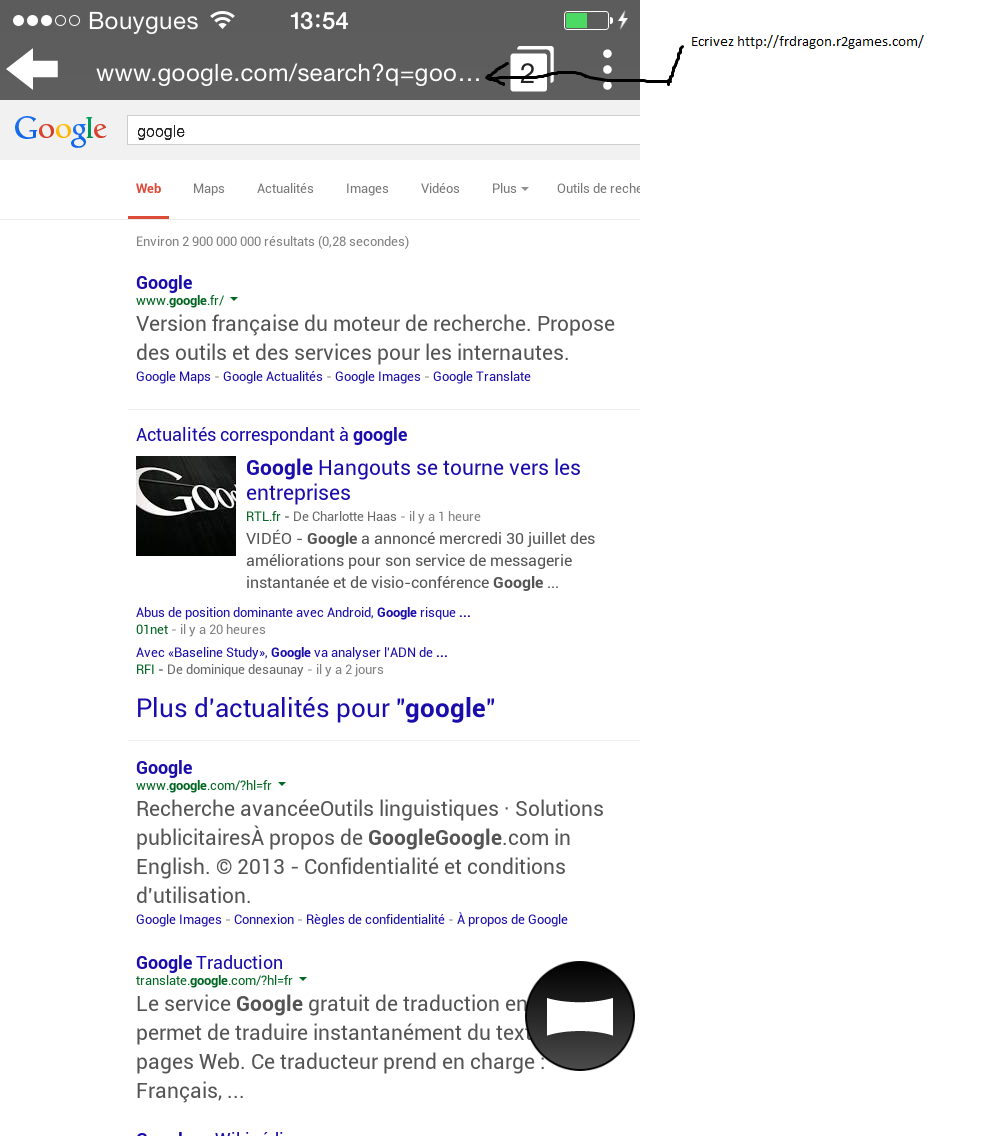Open the Google Hangouts news thumbnail
997x1136 pixels.
(186, 506)
